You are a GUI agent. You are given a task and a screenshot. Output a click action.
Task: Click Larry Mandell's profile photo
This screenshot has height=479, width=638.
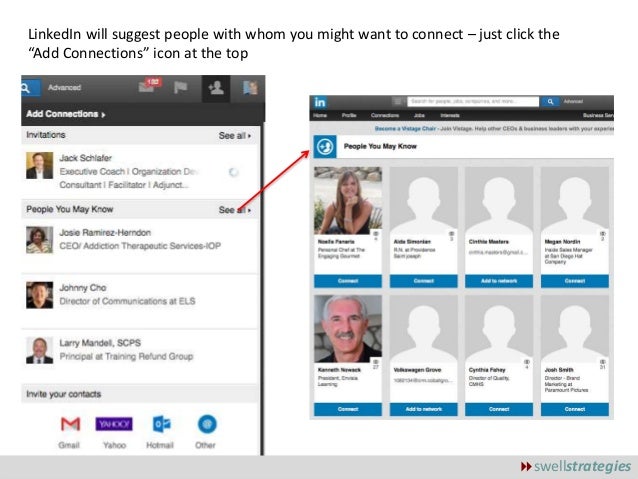(39, 350)
